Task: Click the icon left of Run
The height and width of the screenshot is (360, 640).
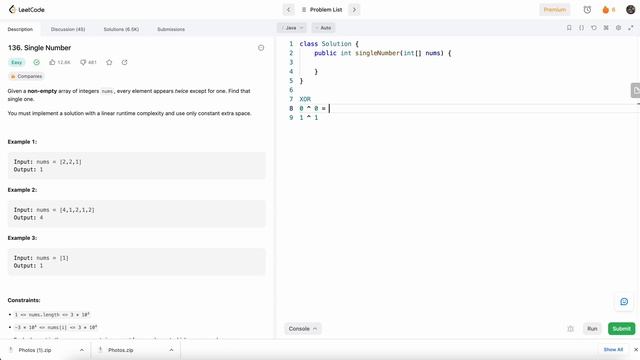Action: [570, 329]
